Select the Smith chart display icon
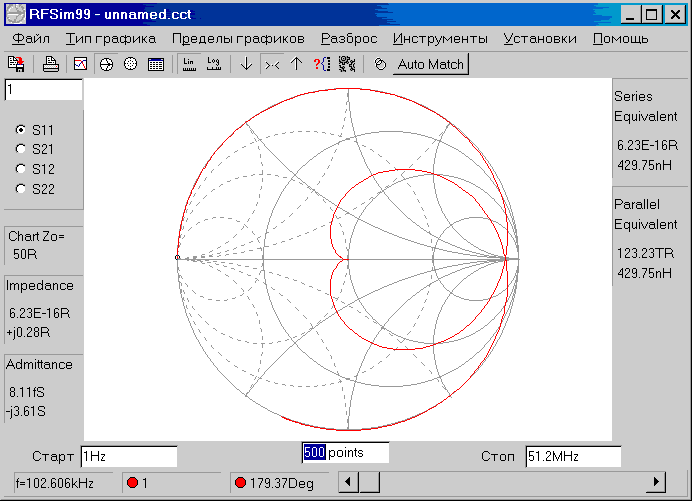The image size is (692, 501). click(106, 64)
